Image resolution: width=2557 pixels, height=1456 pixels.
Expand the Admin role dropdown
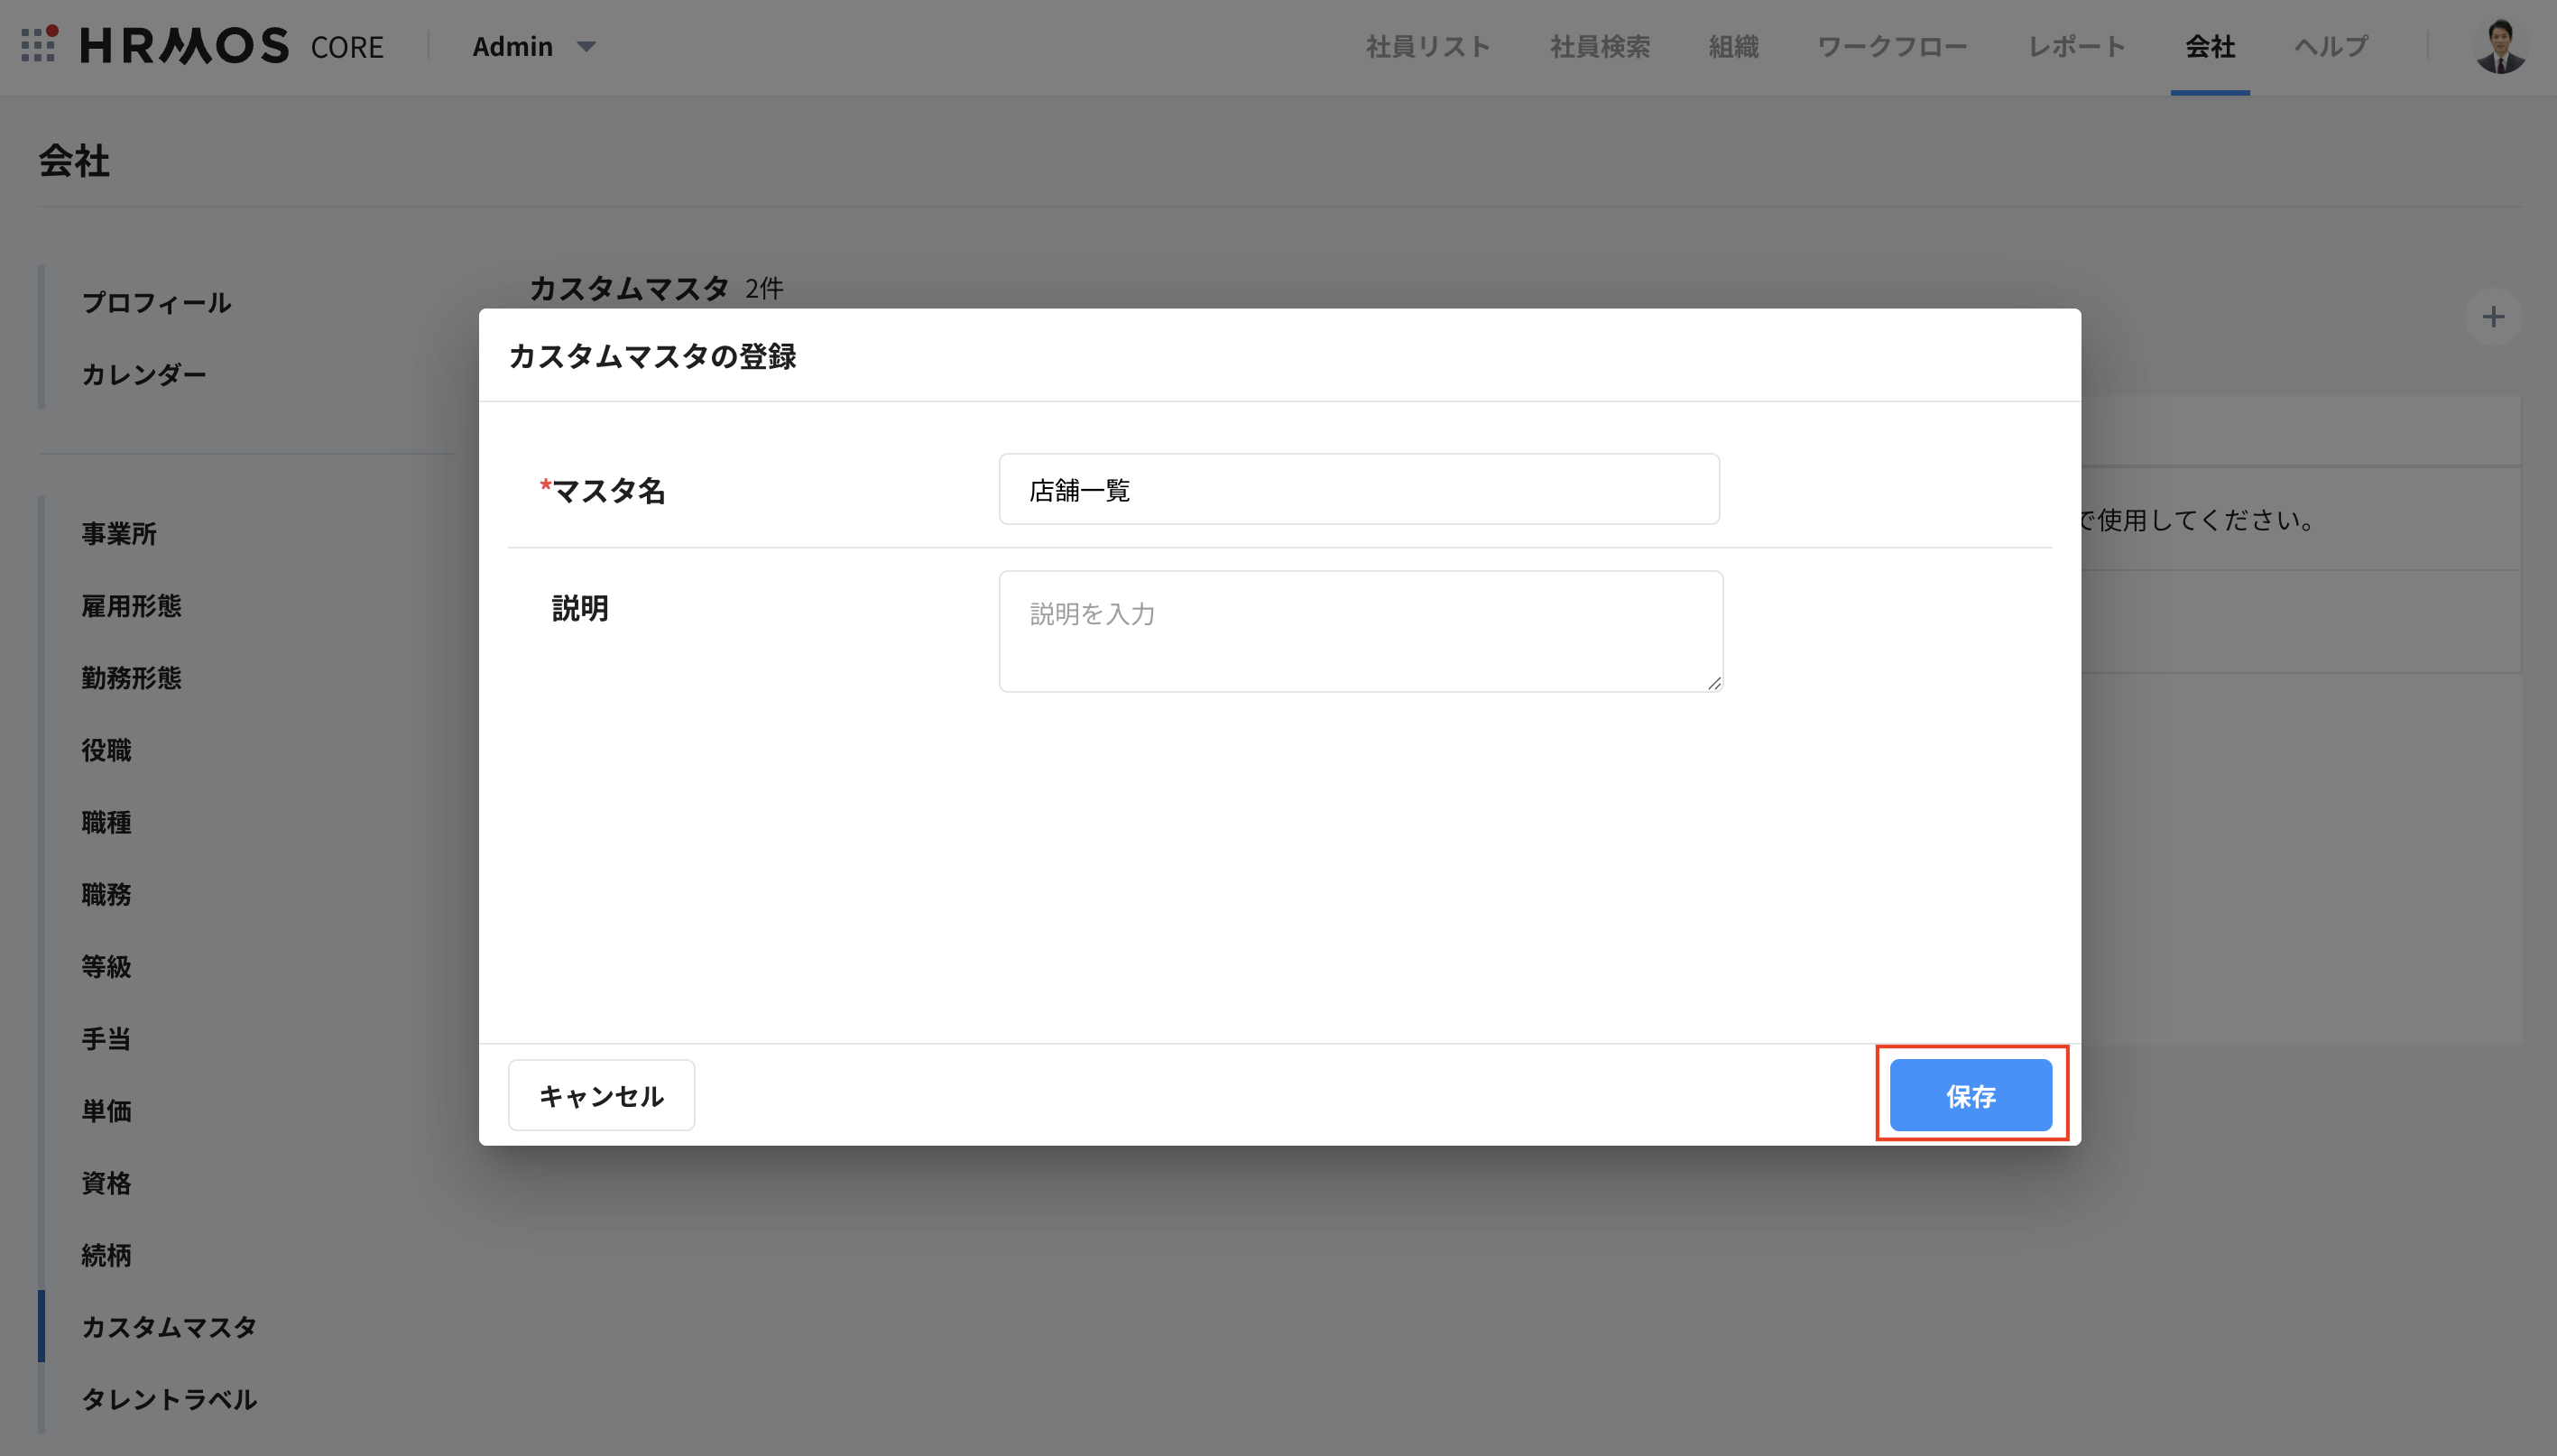tap(534, 46)
